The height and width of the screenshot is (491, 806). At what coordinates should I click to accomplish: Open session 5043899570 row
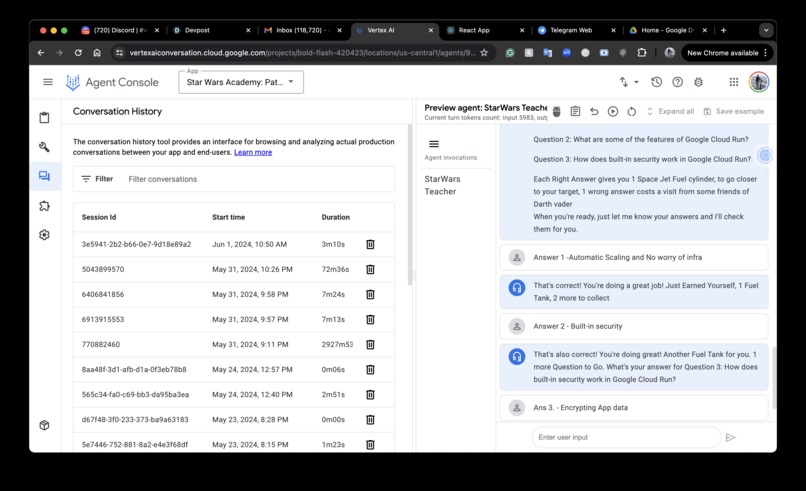(x=234, y=269)
